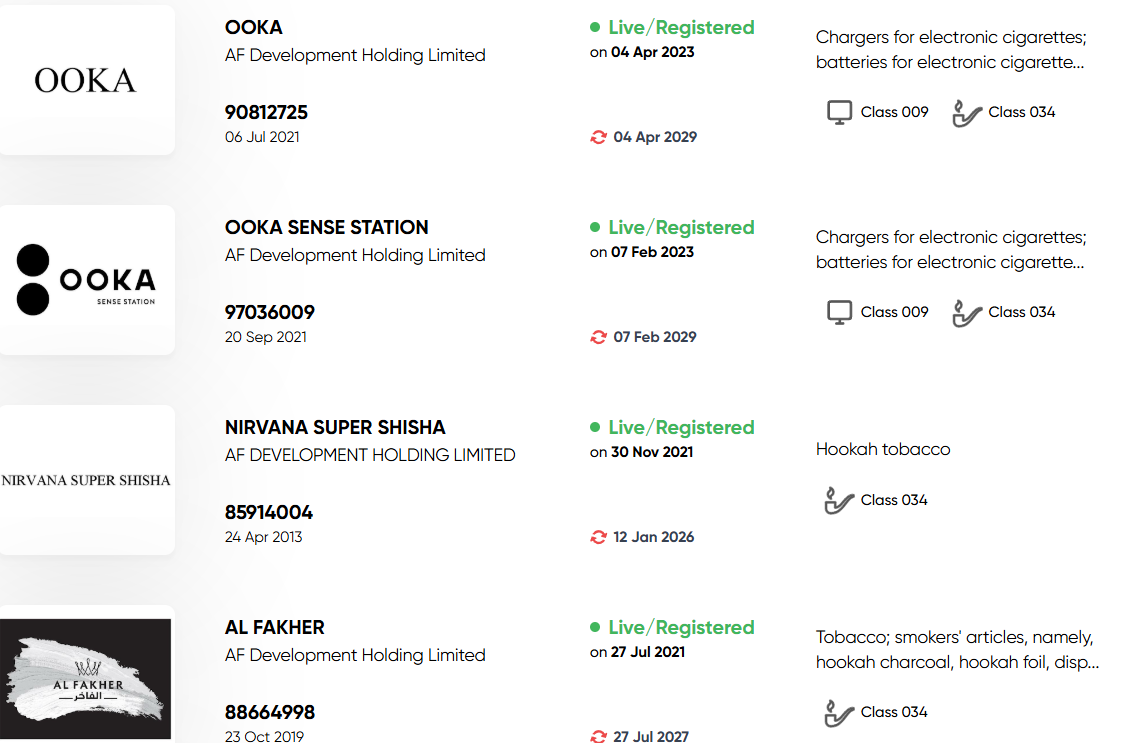This screenshot has height=743, width=1131.
Task: Click renewal icon next to 07 Feb 2029
Action: (x=598, y=337)
